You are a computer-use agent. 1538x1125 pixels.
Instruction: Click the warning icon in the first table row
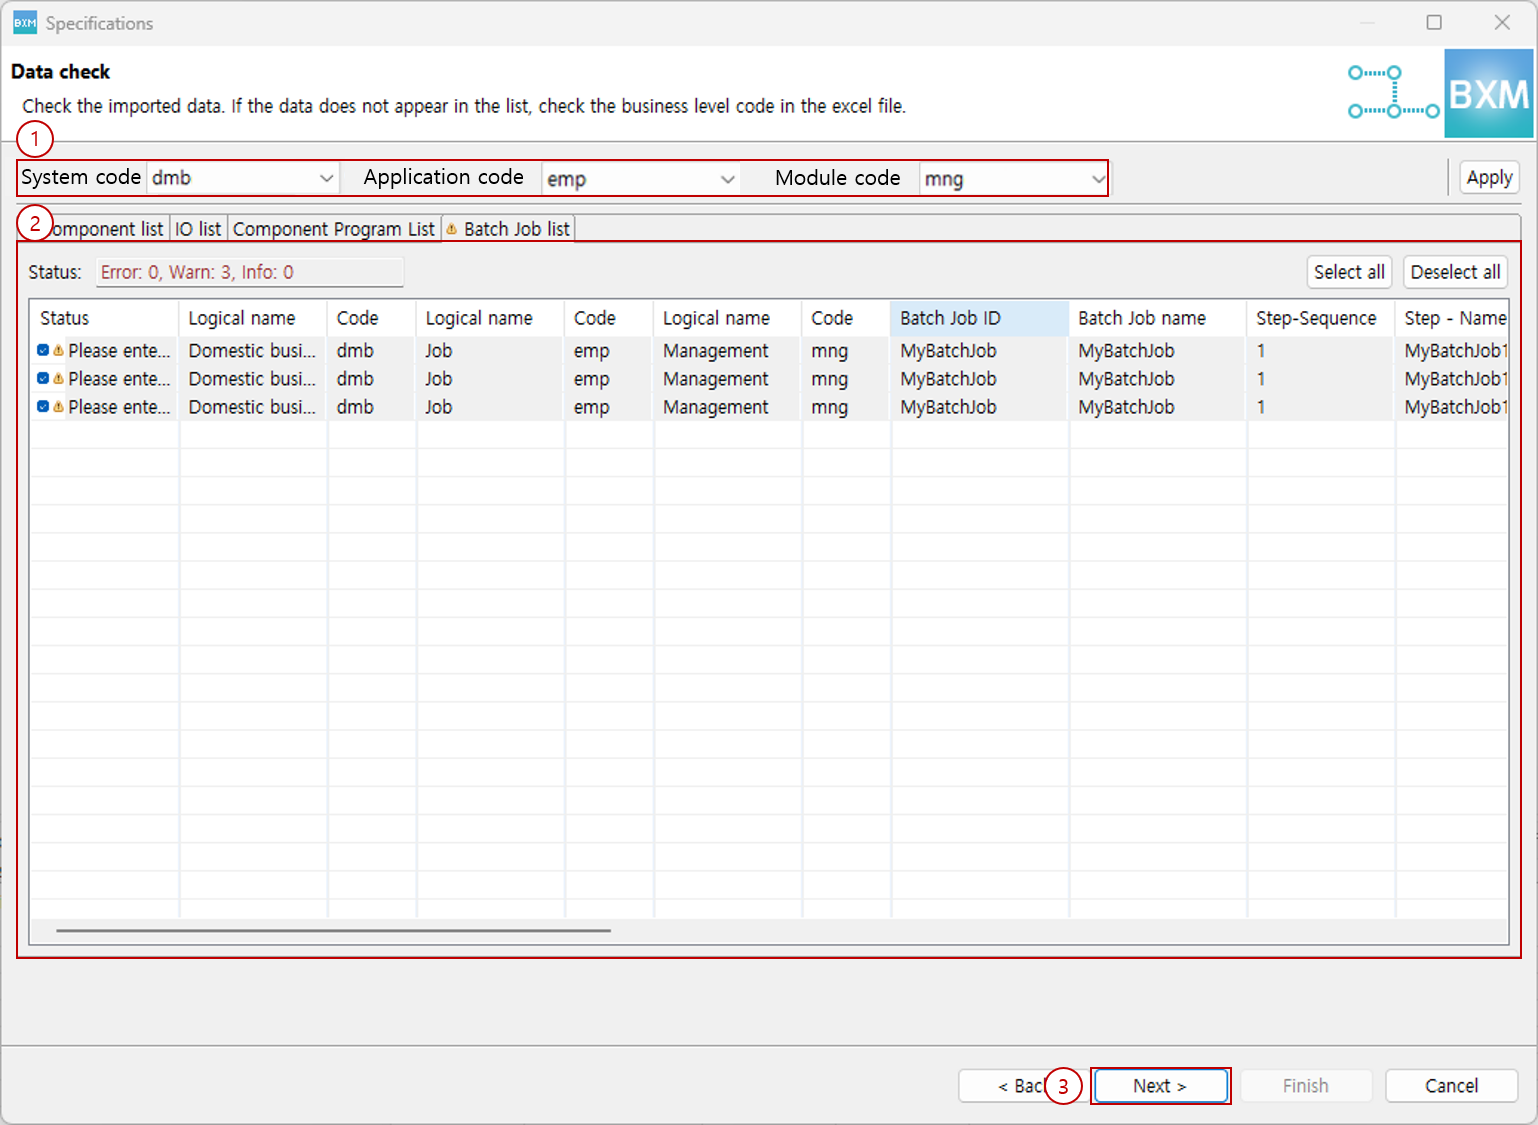(x=58, y=351)
